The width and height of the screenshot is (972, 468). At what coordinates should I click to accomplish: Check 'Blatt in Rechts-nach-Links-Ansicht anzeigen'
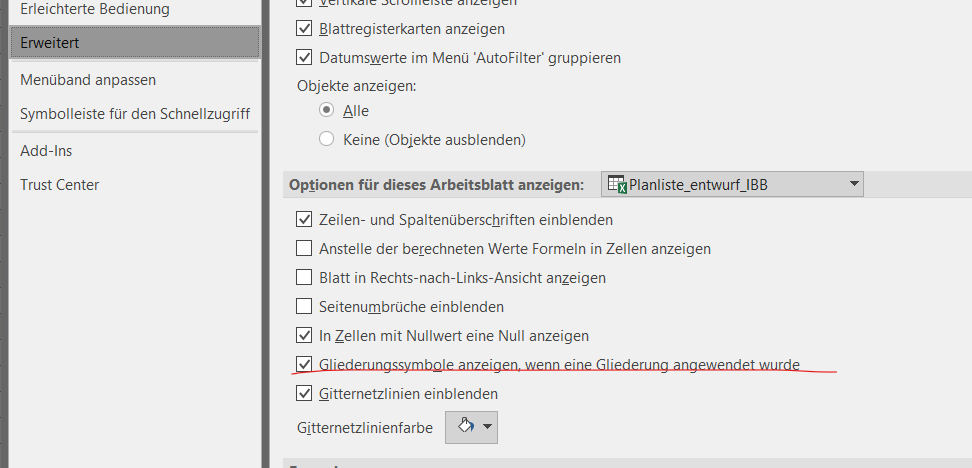305,277
